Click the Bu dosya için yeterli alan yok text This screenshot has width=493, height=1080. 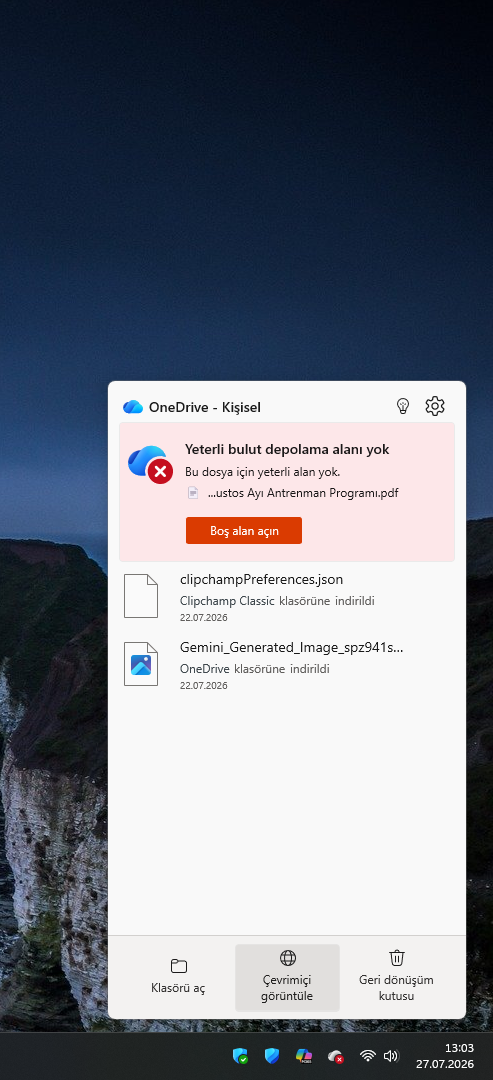(x=263, y=472)
